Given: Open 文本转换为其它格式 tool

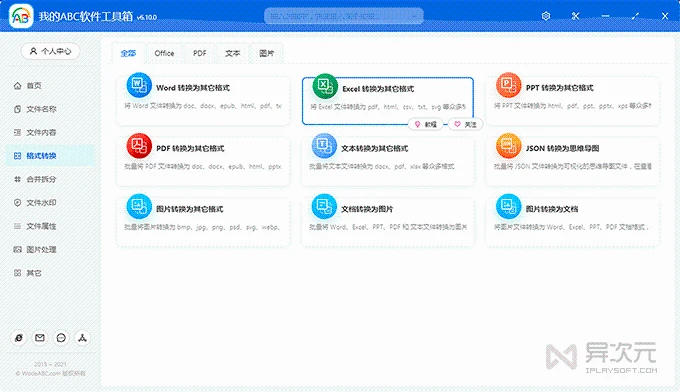Looking at the screenshot, I should [x=388, y=161].
